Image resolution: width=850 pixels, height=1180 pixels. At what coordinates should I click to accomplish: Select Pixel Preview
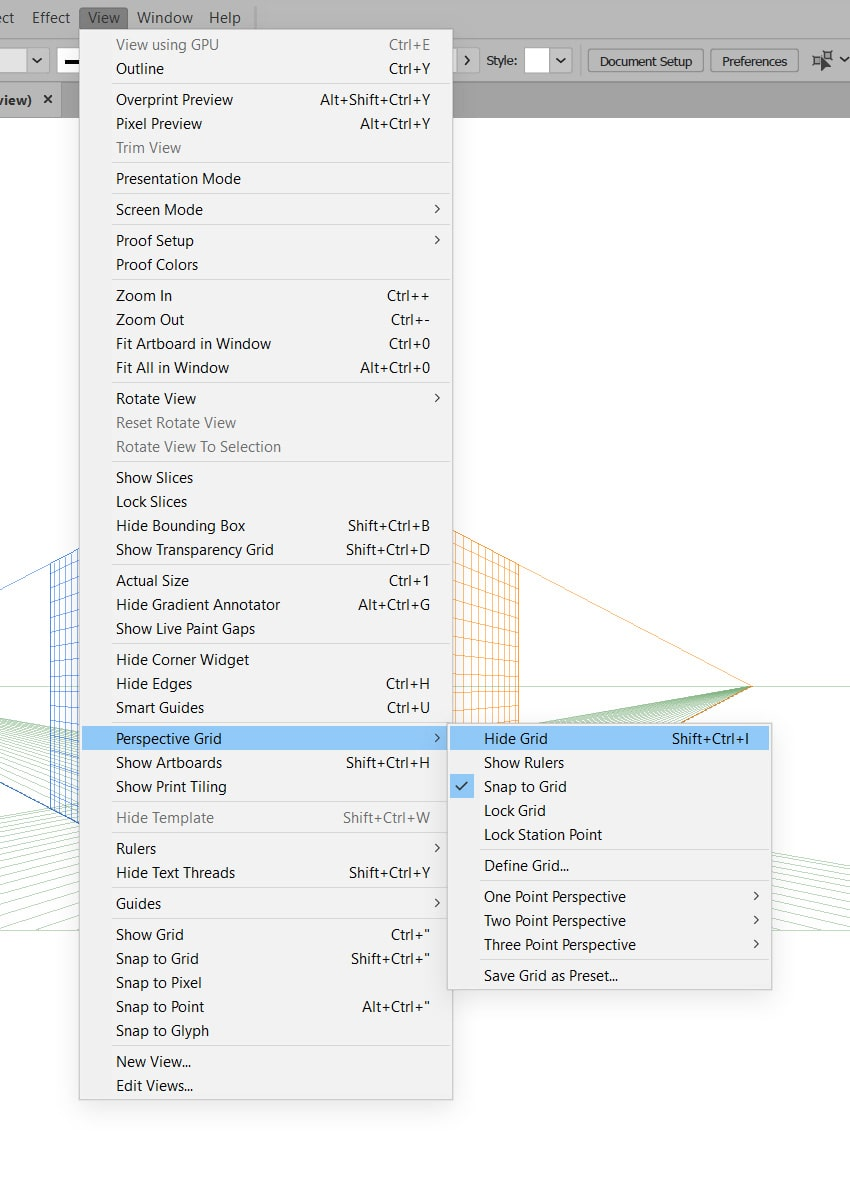266,123
